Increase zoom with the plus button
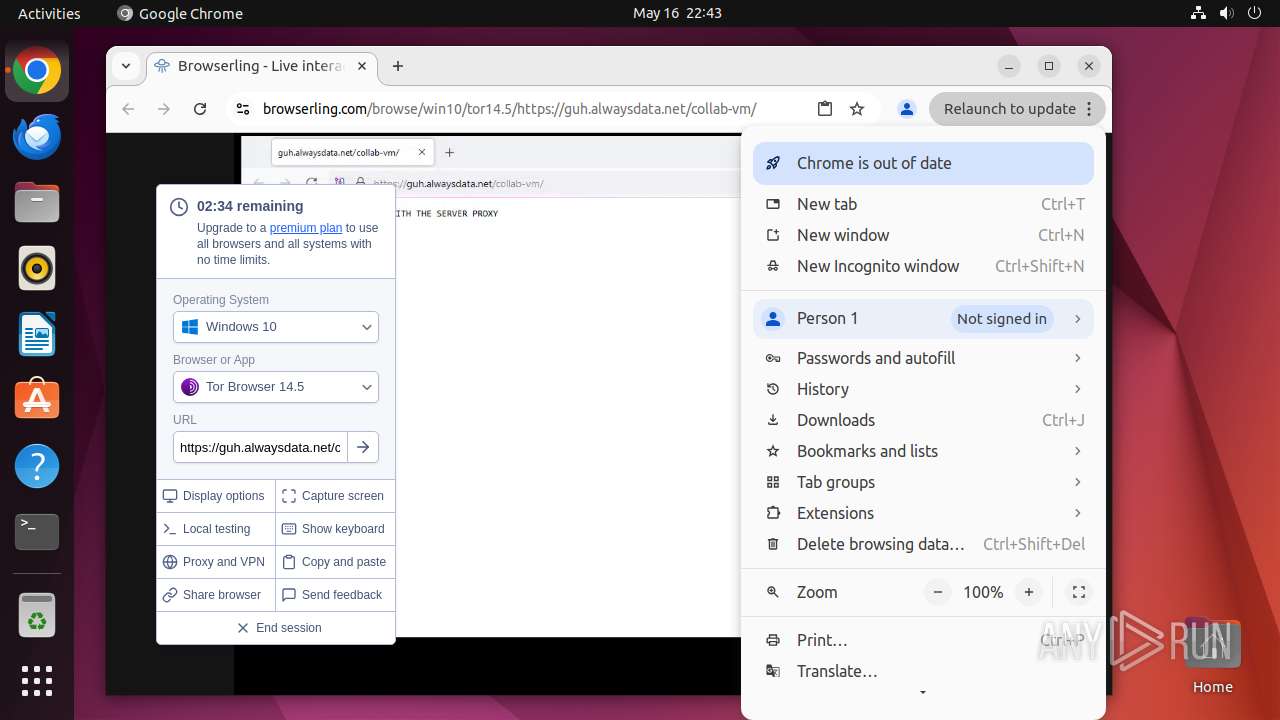The image size is (1280, 720). coord(1029,592)
